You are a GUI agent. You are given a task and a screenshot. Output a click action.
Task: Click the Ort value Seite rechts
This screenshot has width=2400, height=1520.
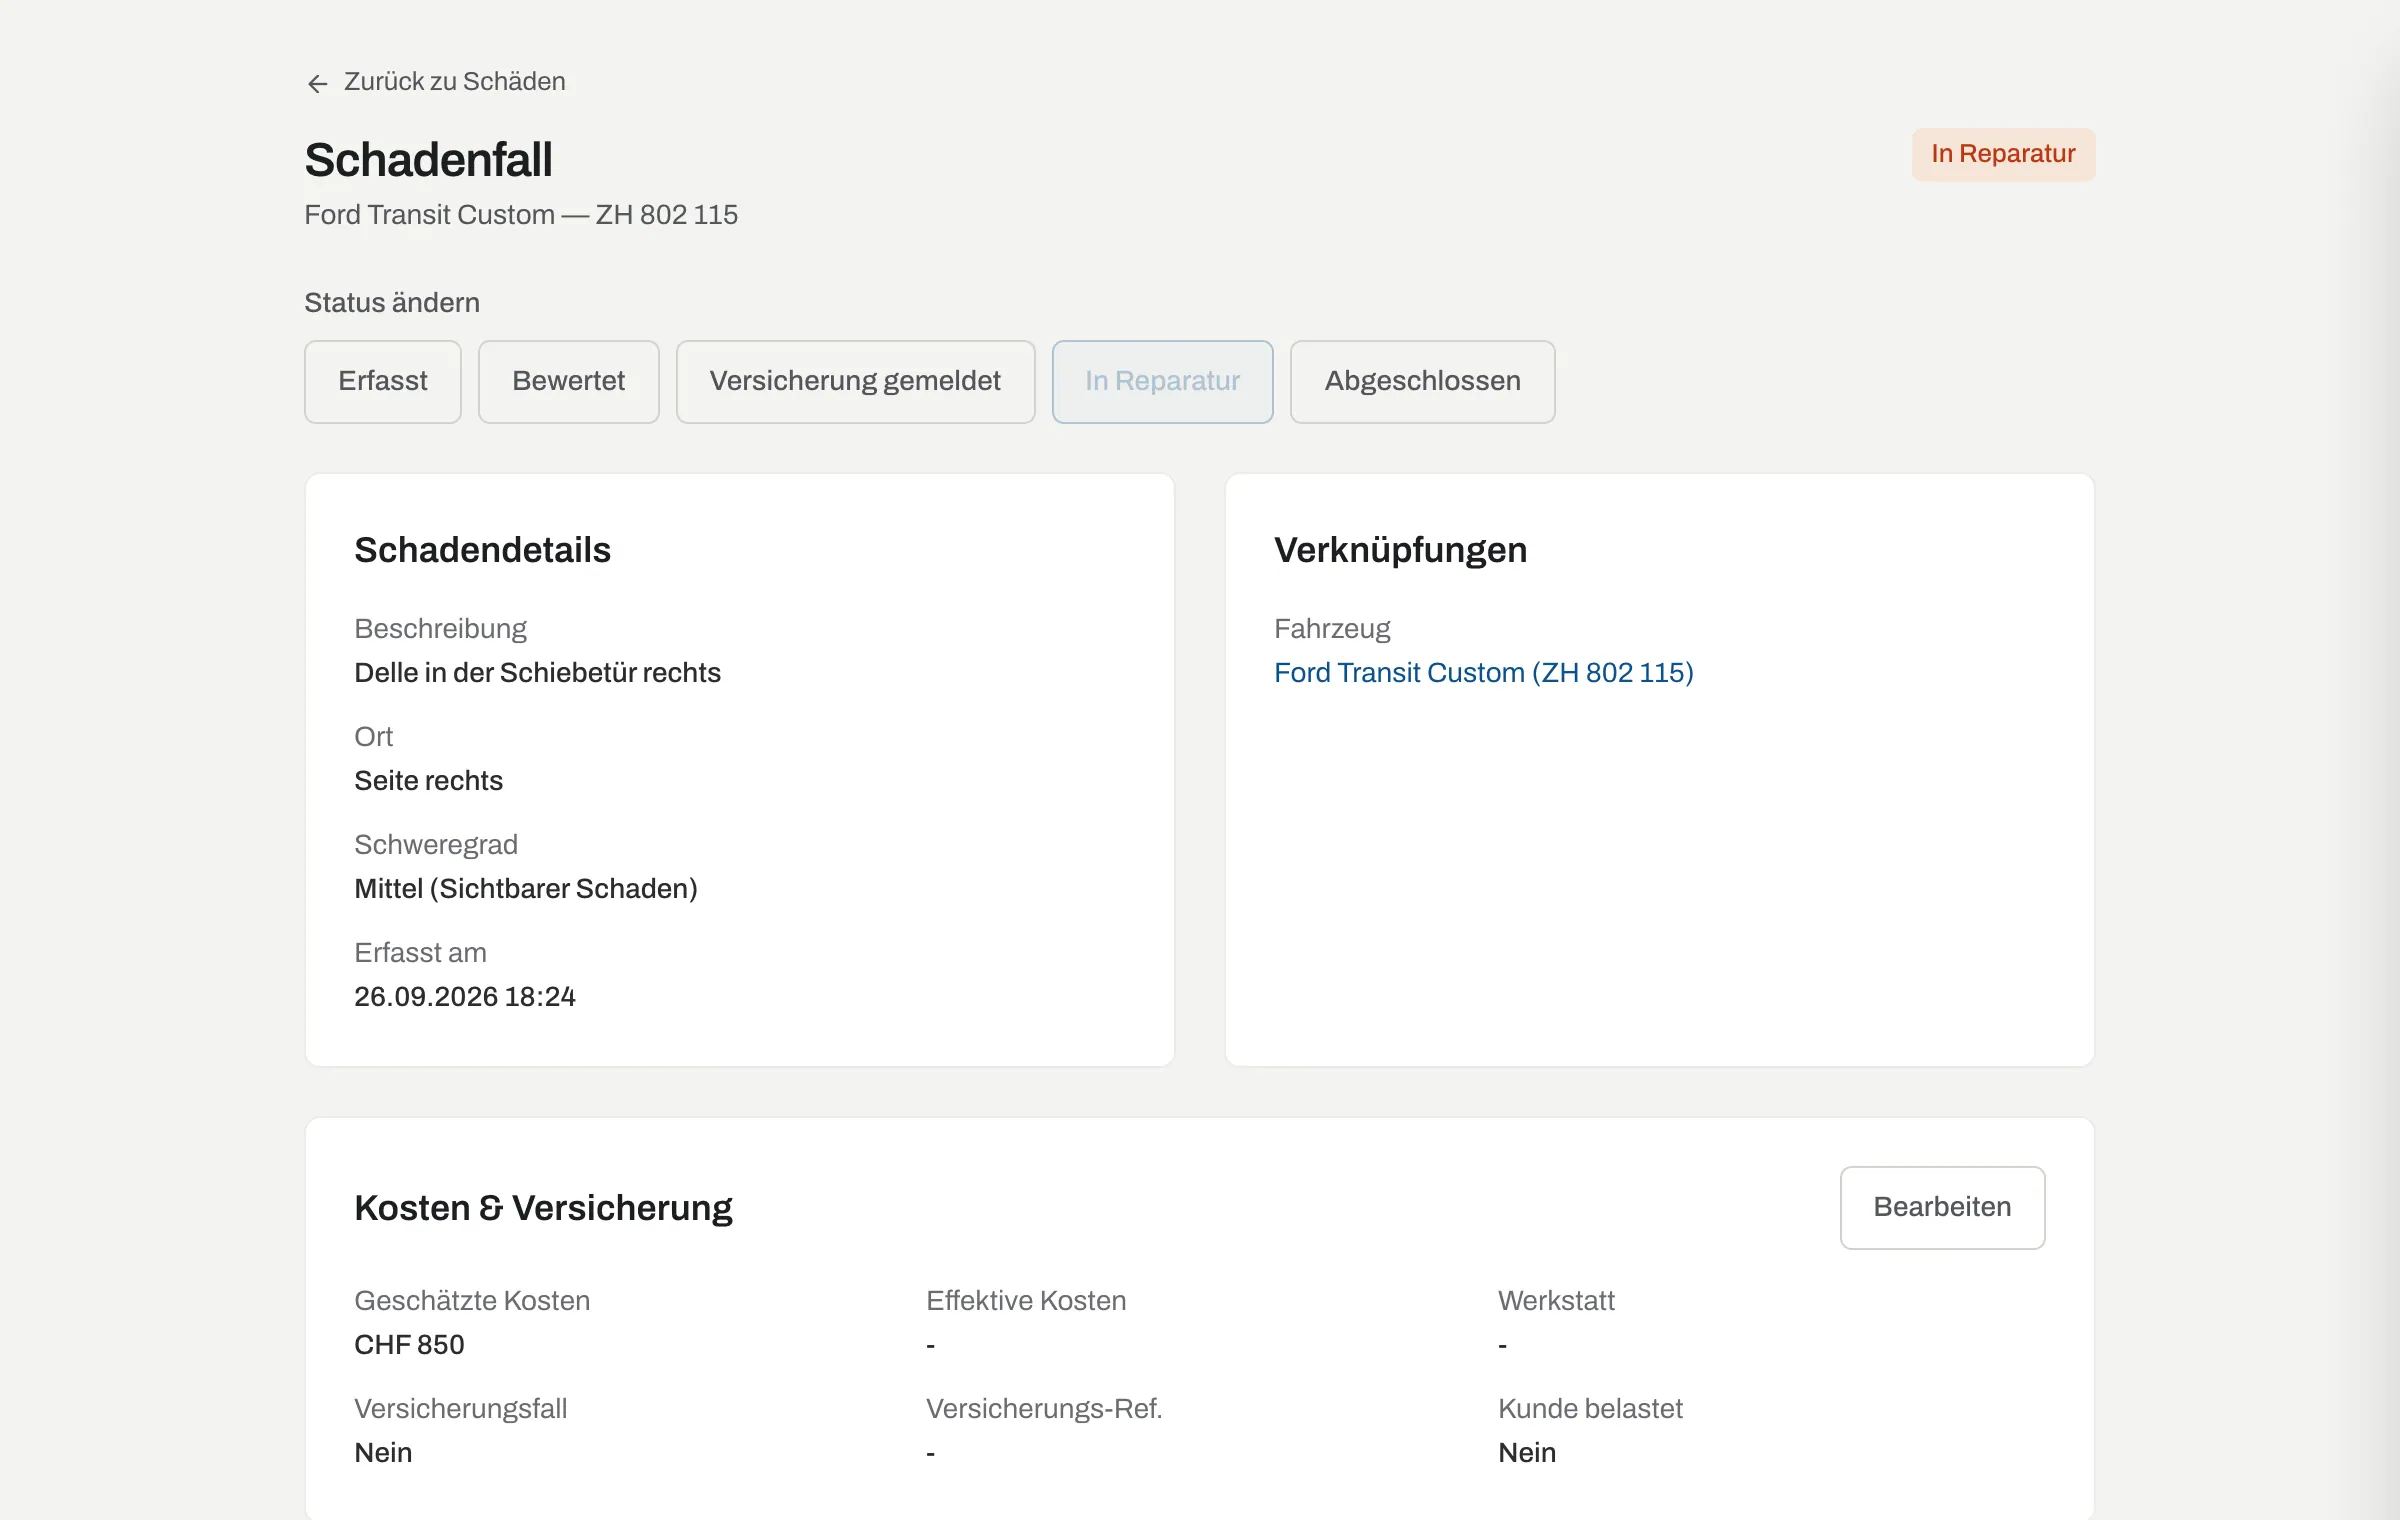tap(428, 781)
